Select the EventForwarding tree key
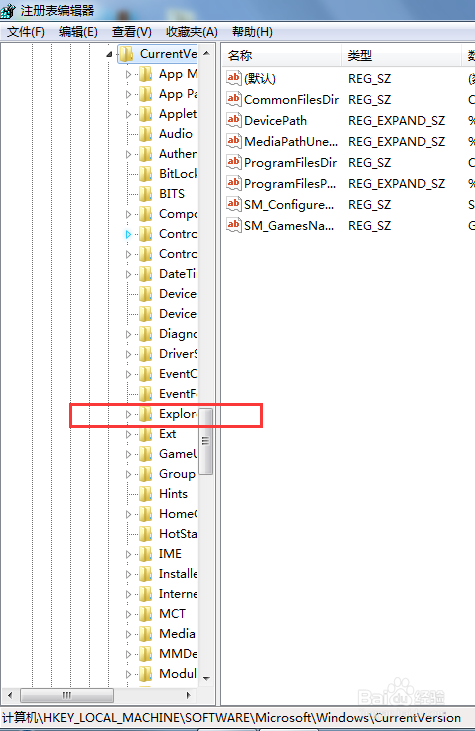This screenshot has width=475, height=731. [x=178, y=393]
